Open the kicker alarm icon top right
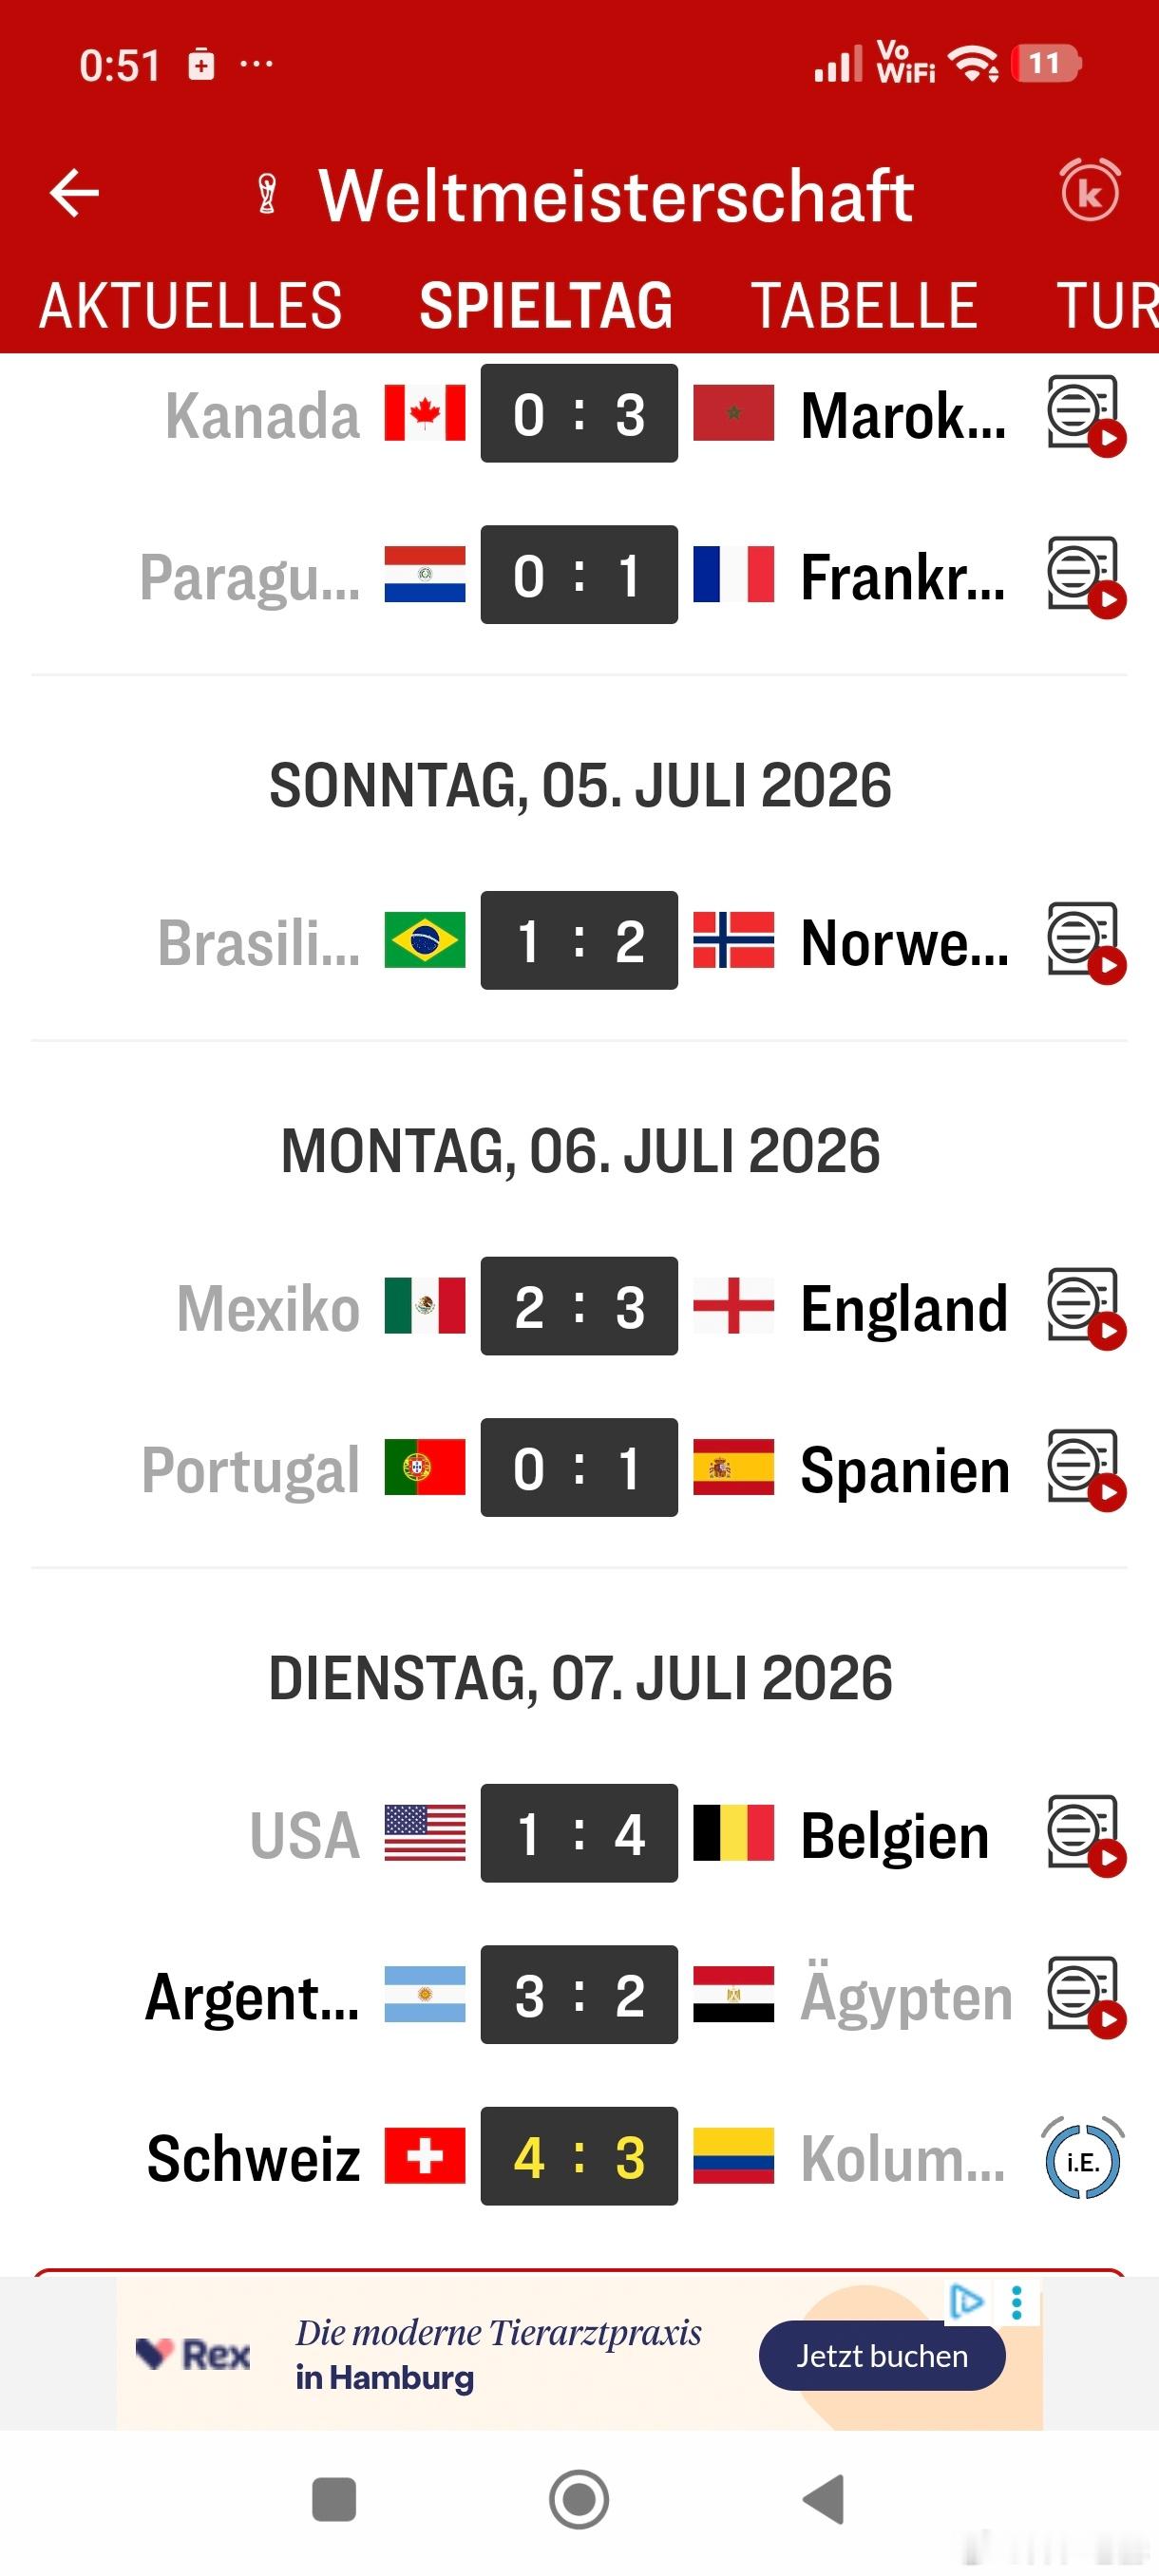The image size is (1159, 2576). pos(1089,190)
